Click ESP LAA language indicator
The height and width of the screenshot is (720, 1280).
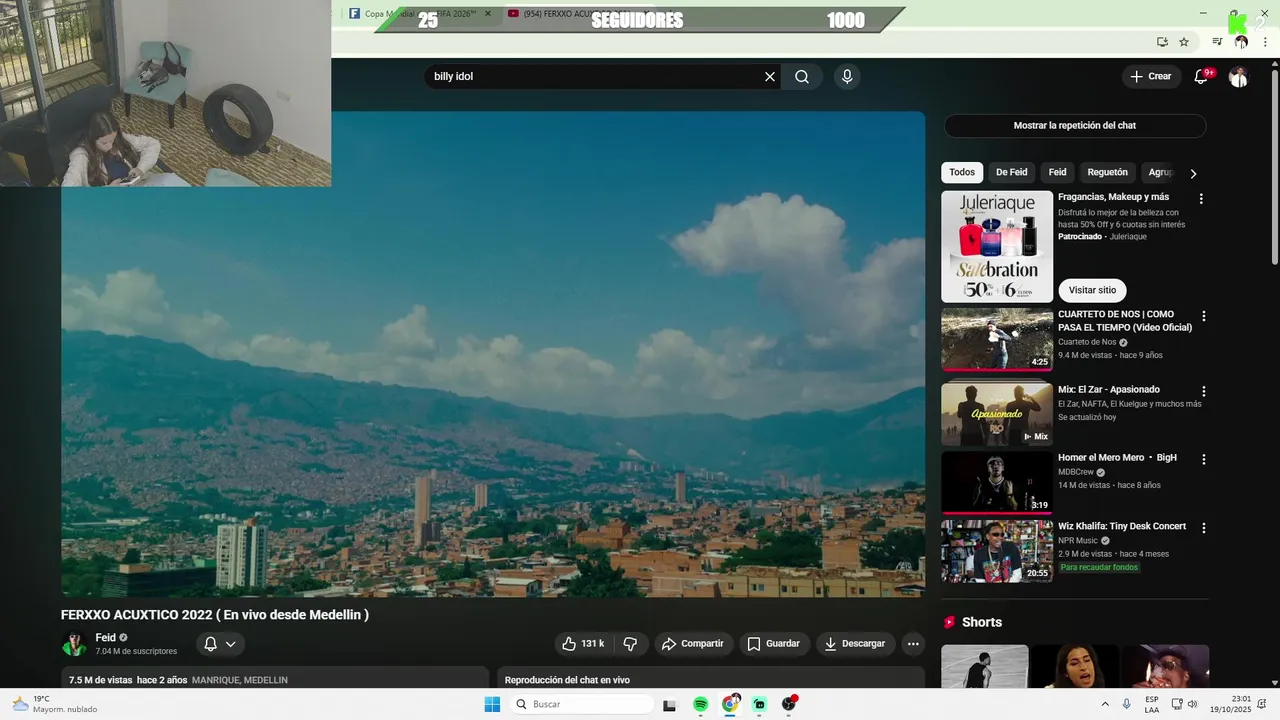click(1152, 704)
